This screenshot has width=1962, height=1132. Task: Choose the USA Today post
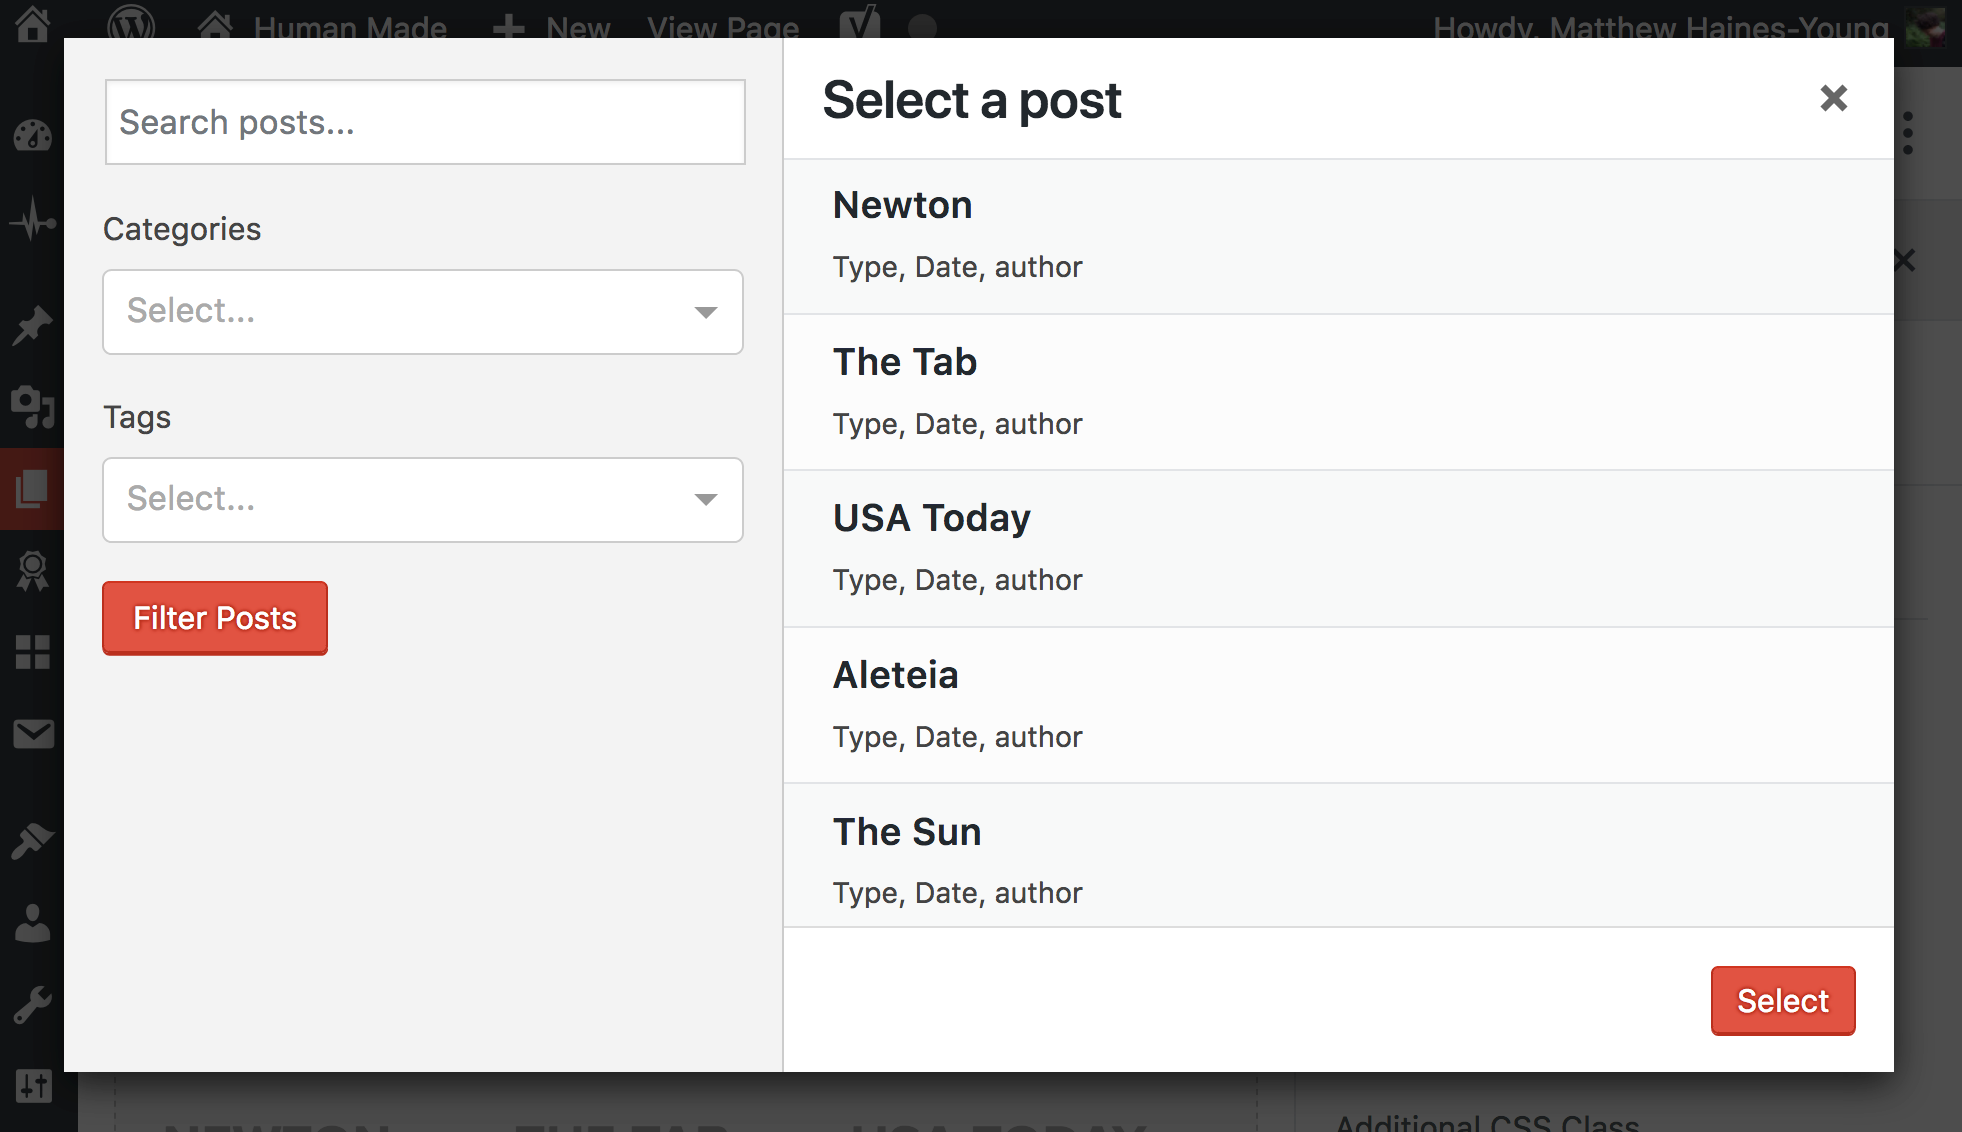(1338, 549)
